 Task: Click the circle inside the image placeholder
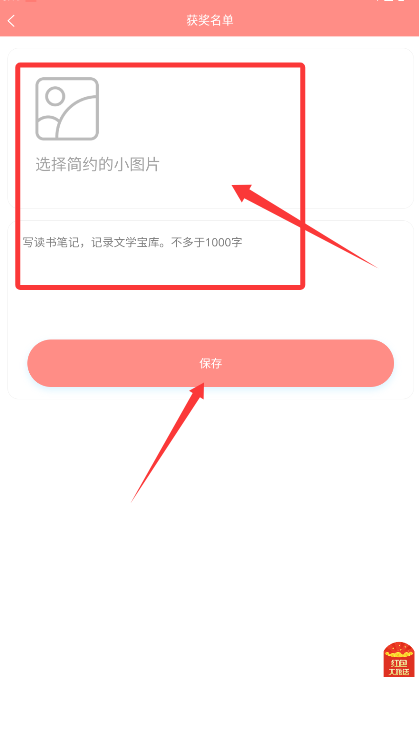click(x=56, y=96)
